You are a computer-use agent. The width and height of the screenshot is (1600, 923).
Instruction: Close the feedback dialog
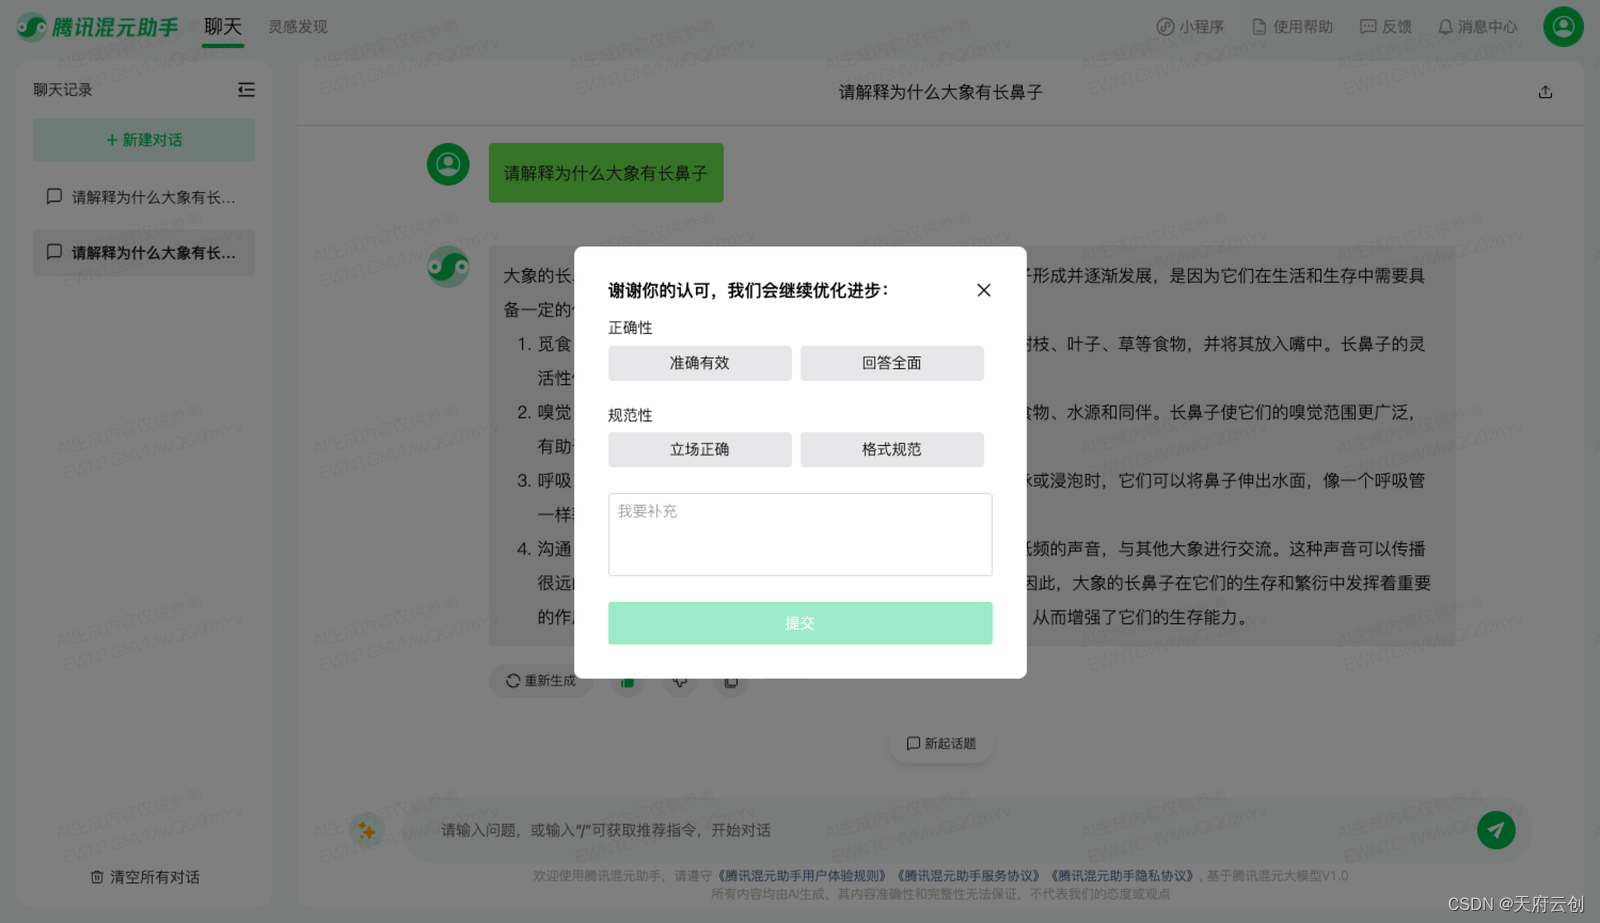[984, 290]
